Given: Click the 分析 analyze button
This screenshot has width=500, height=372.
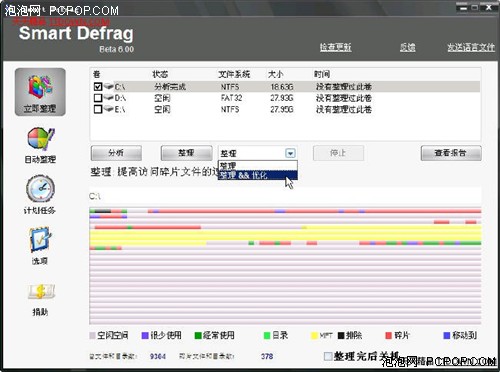Looking at the screenshot, I should (x=116, y=153).
